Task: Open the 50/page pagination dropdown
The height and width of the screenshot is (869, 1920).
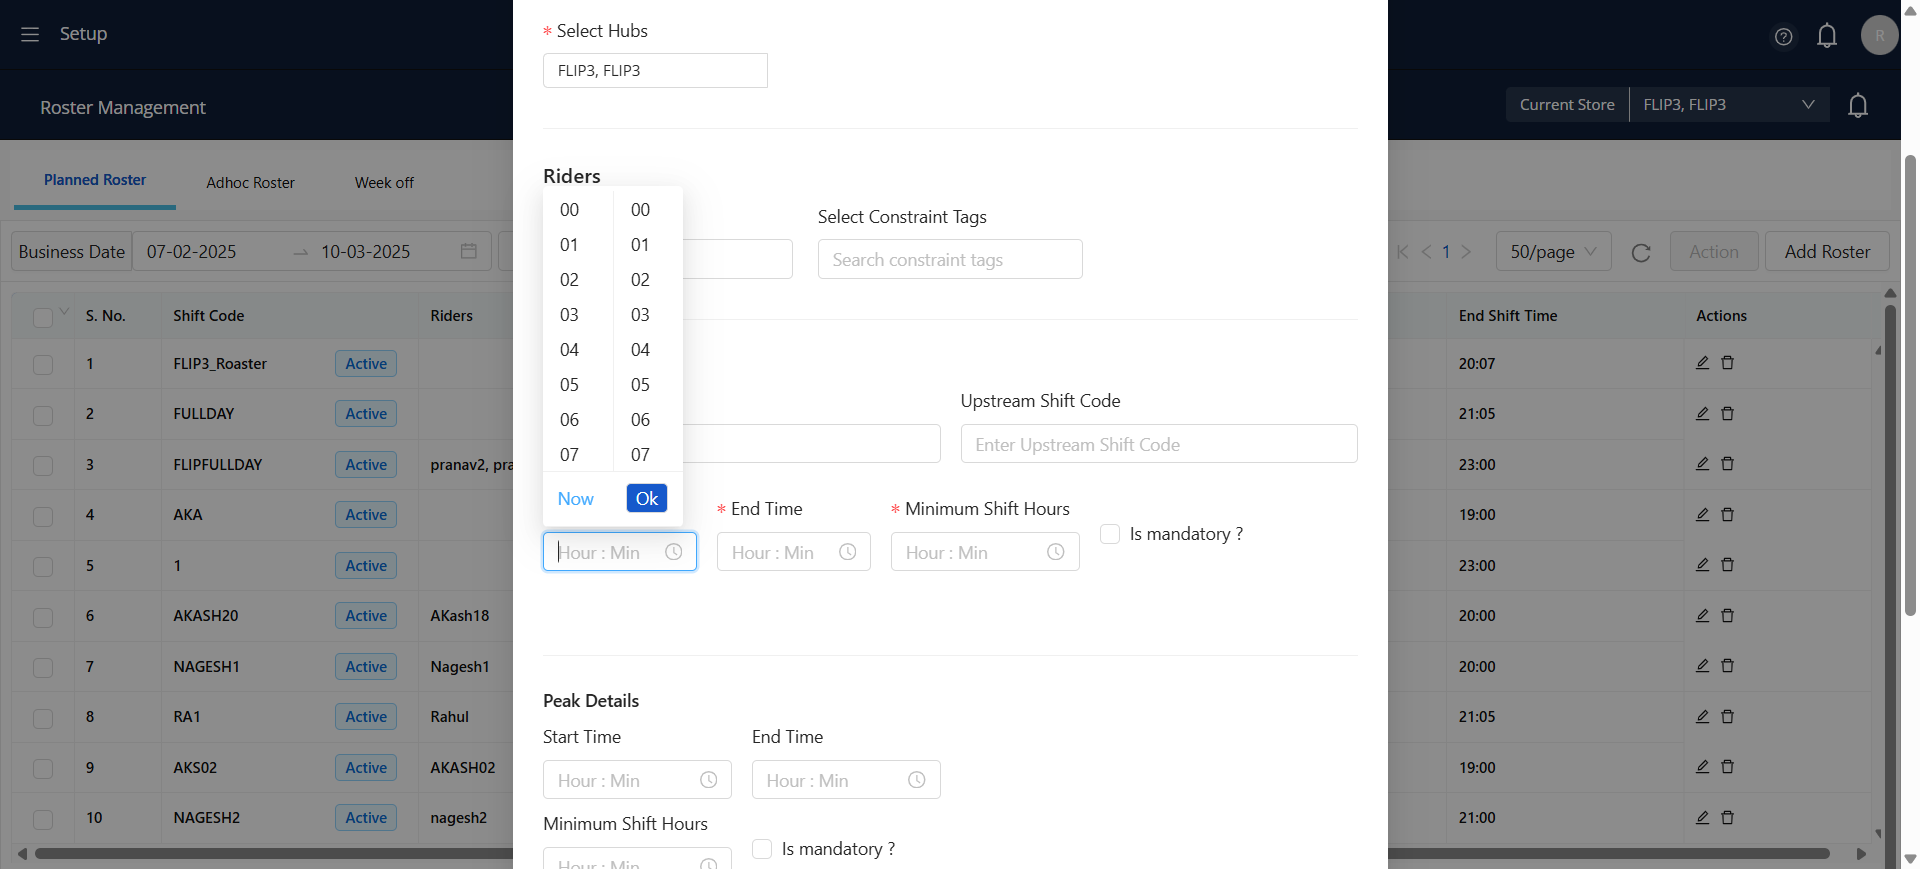Action: pos(1552,252)
